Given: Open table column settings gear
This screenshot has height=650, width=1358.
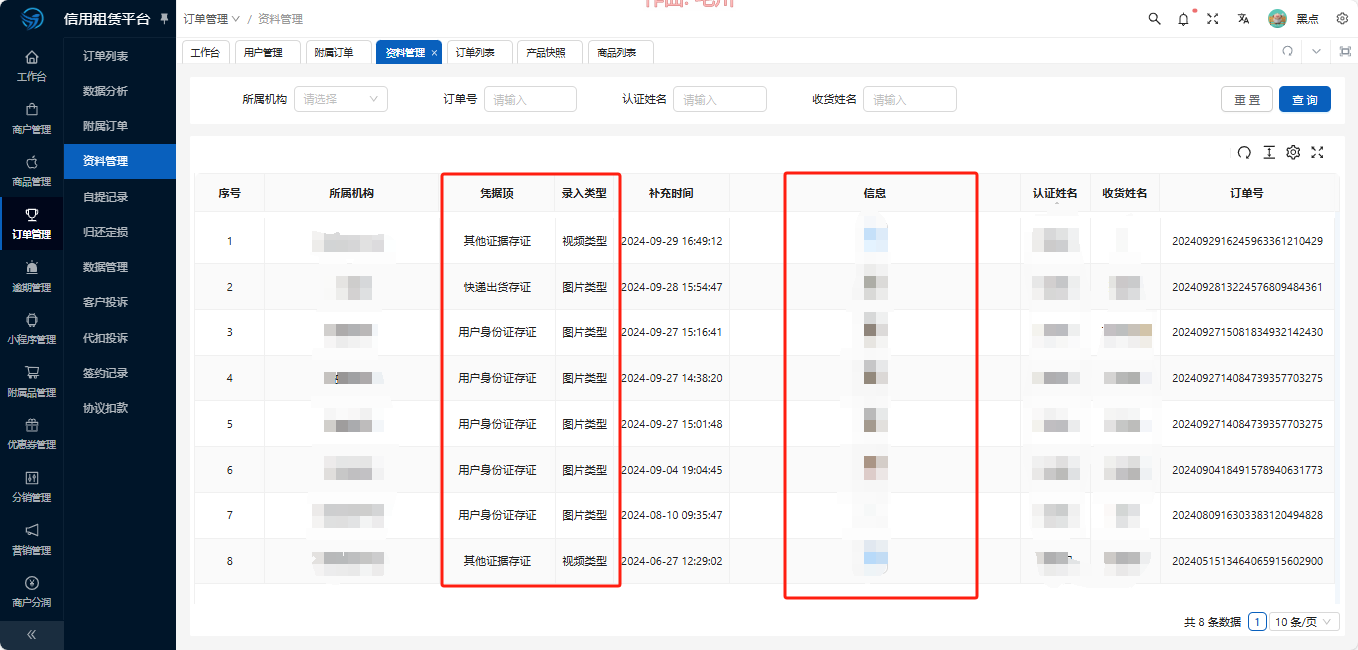Looking at the screenshot, I should (x=1293, y=152).
